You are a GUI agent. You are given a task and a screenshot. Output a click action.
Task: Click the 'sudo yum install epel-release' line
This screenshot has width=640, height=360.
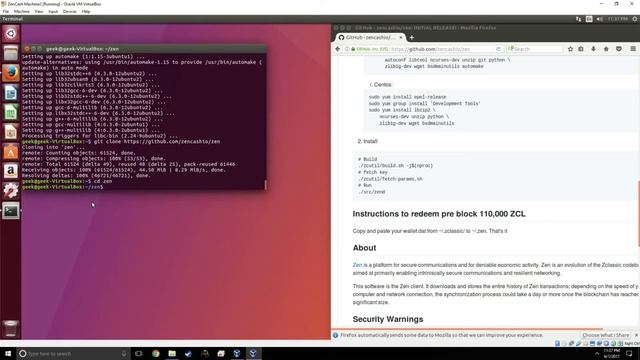click(407, 97)
